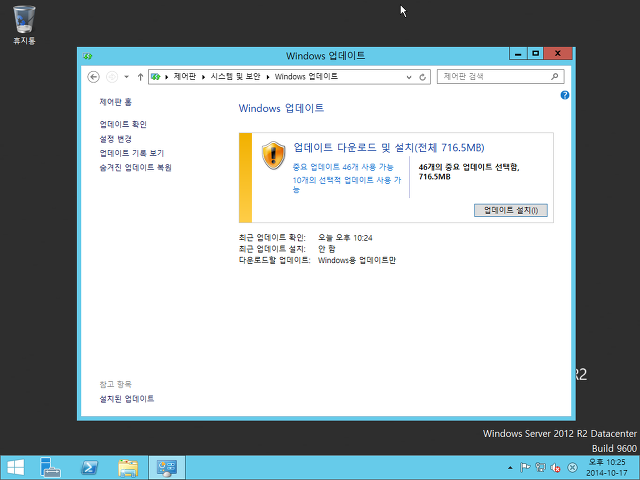Expand the arrow after 제어판 breadcrumb
This screenshot has height=480, width=640.
203,77
